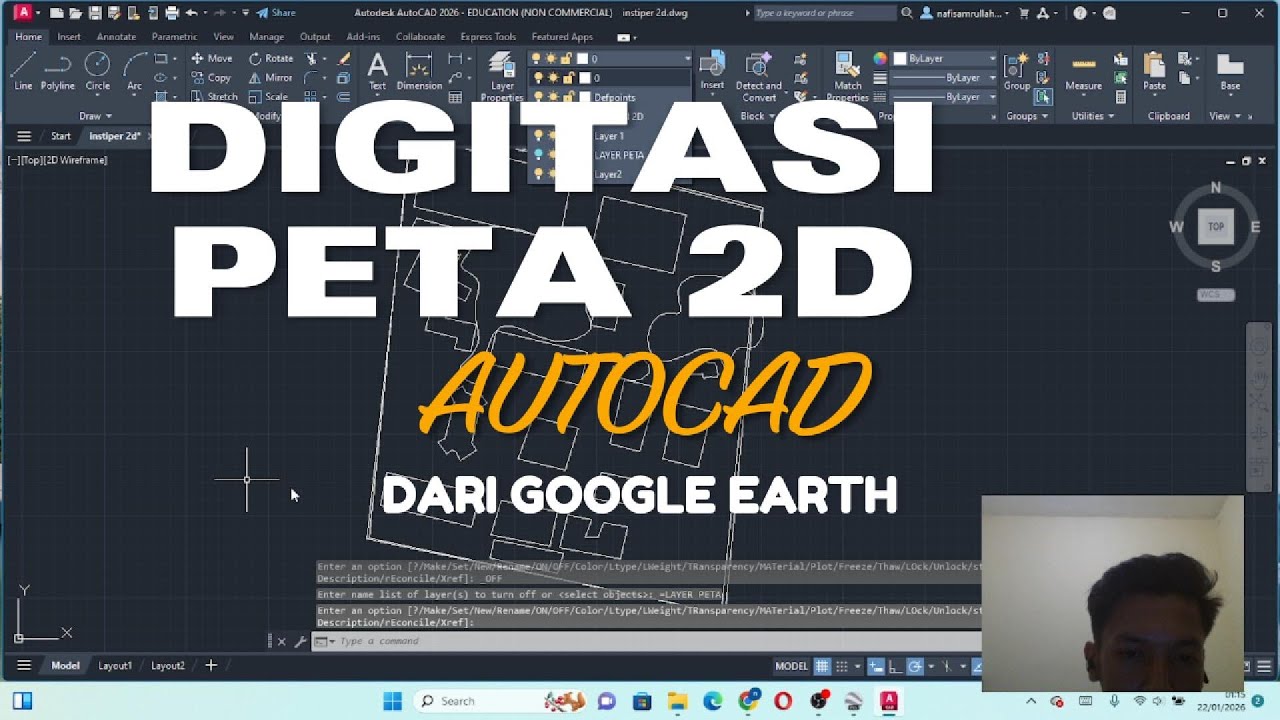Click the color wheel object color icon
Viewport: 1280px width, 720px height.
tap(880, 59)
